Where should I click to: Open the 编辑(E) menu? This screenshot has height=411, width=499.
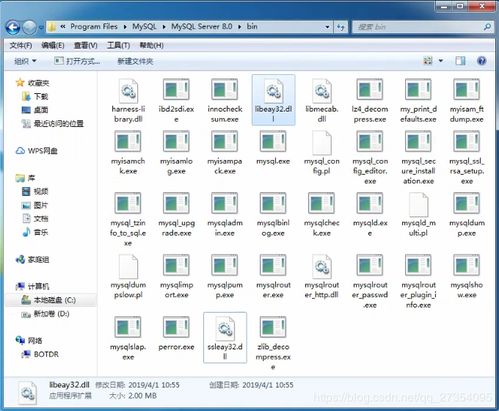[x=53, y=45]
